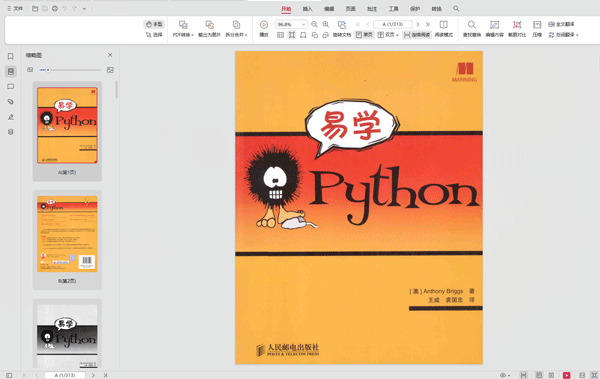Open Find and Replace (查找替换)
The height and width of the screenshot is (379, 600).
pyautogui.click(x=472, y=29)
